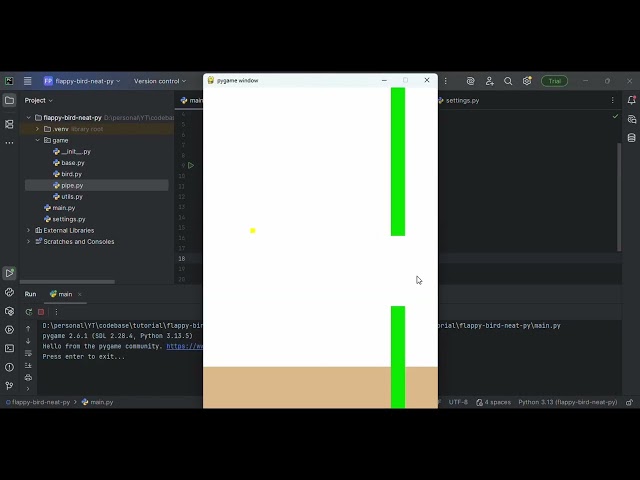Image resolution: width=640 pixels, height=480 pixels.
Task: Open the Git tool window icon
Action: coord(9,385)
